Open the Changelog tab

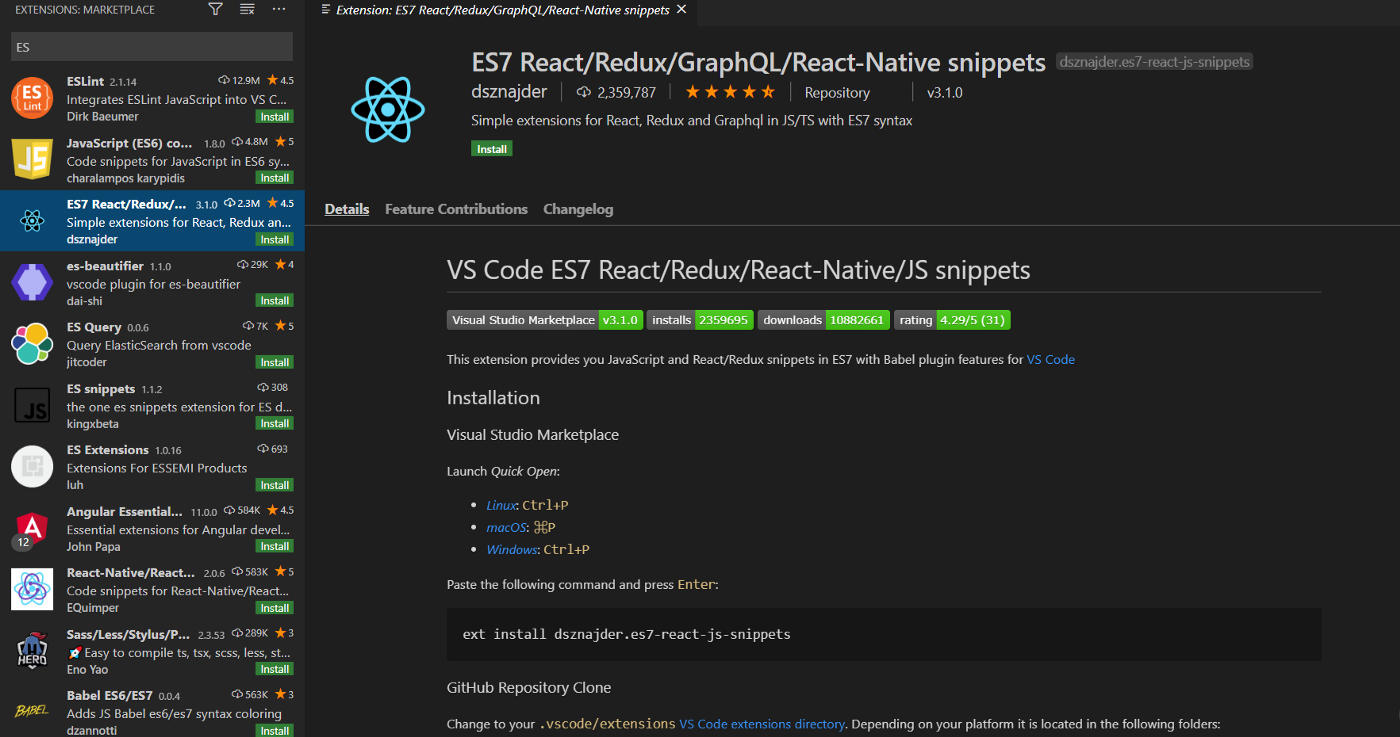tap(578, 209)
